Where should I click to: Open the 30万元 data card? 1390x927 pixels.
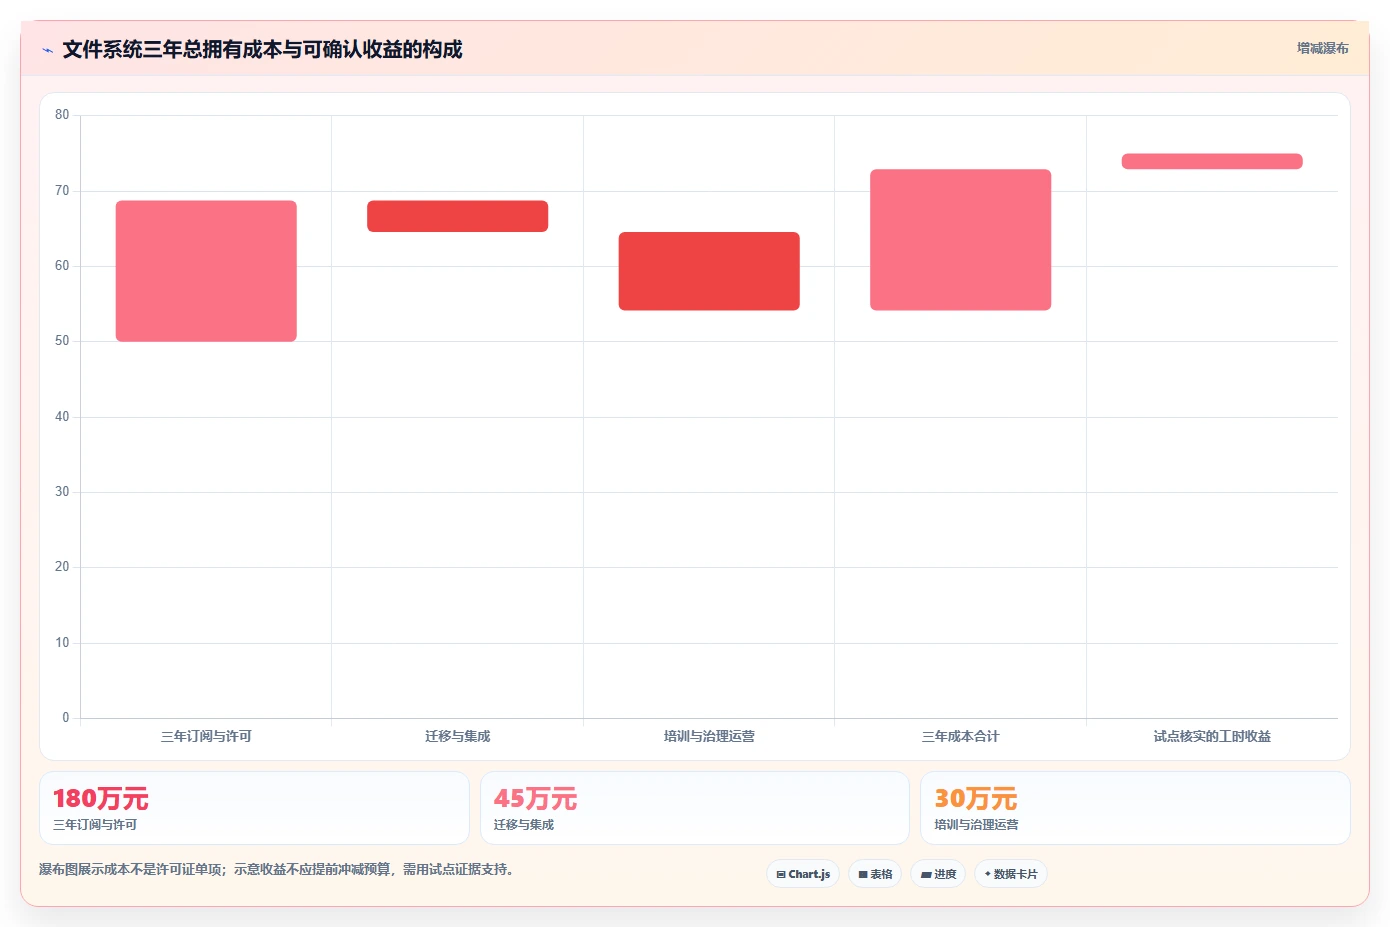pos(1135,808)
